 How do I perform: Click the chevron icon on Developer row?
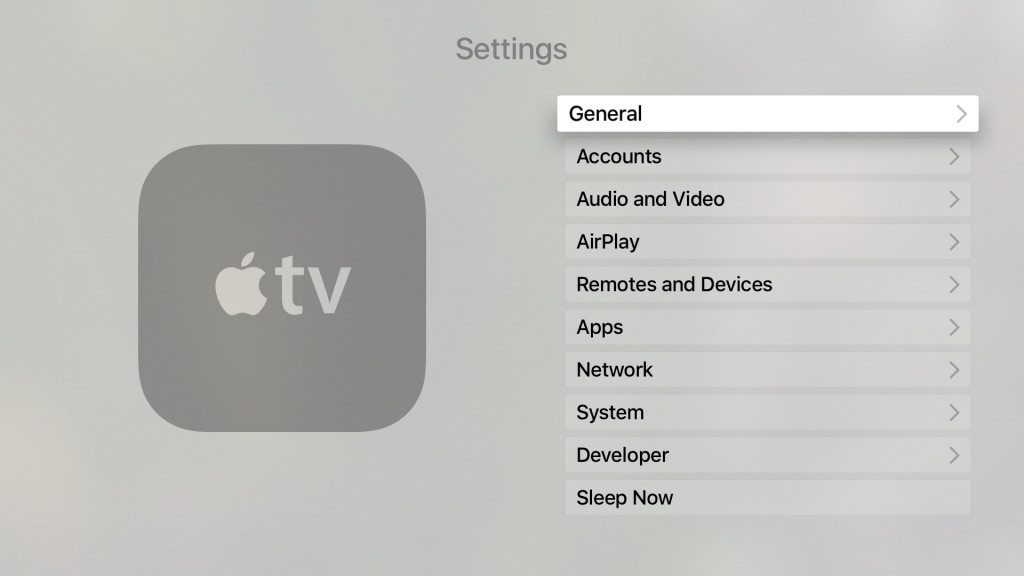click(x=954, y=455)
